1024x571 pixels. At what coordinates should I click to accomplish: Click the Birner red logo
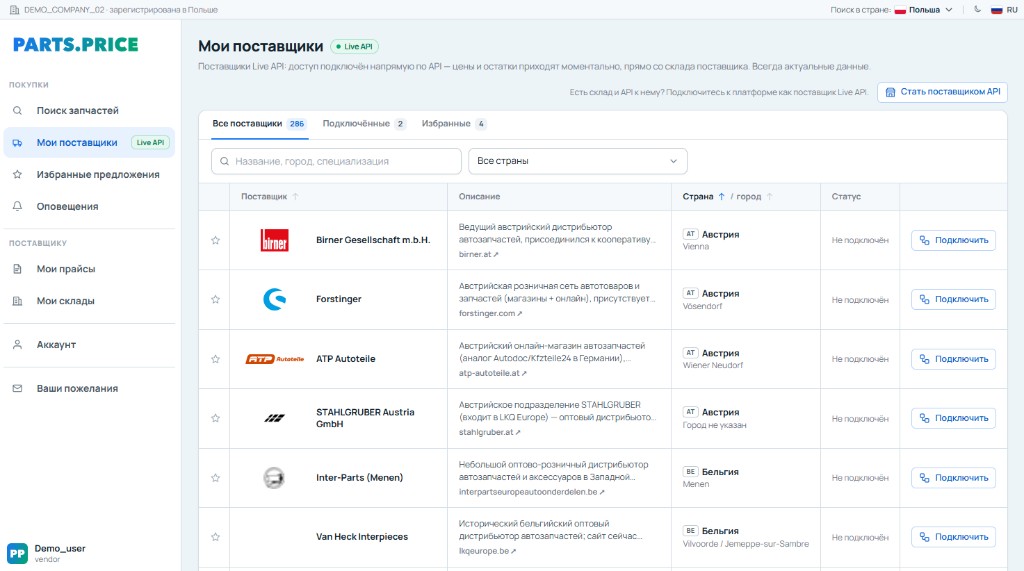(274, 240)
